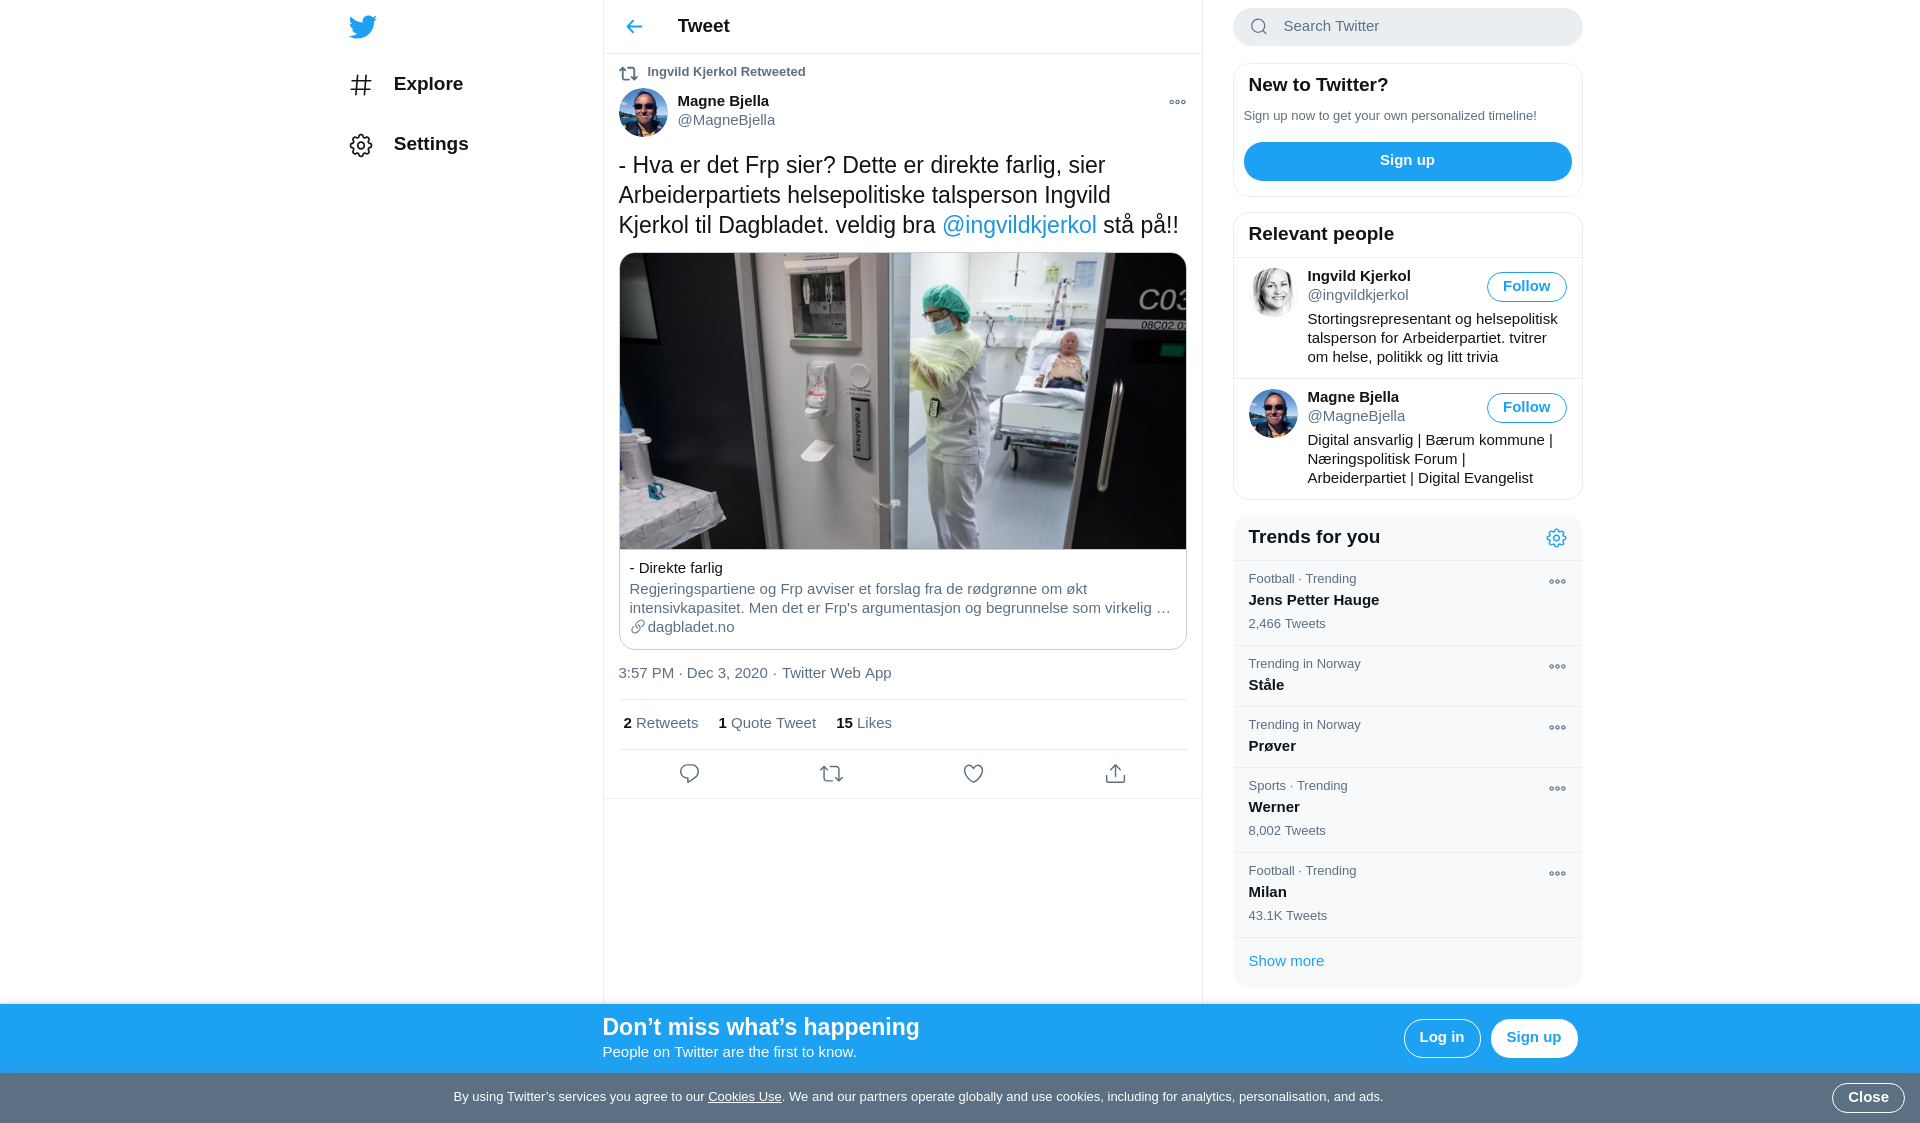Open options for Milan trend
The image size is (1920, 1123).
click(x=1557, y=874)
